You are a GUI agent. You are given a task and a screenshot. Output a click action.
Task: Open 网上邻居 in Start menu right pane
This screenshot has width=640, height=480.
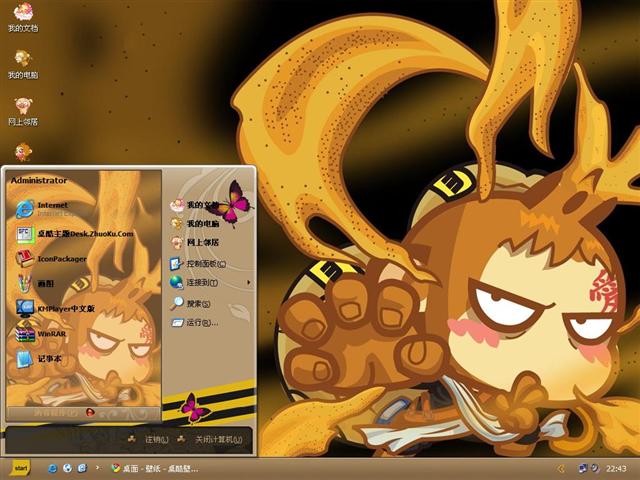[x=195, y=242]
